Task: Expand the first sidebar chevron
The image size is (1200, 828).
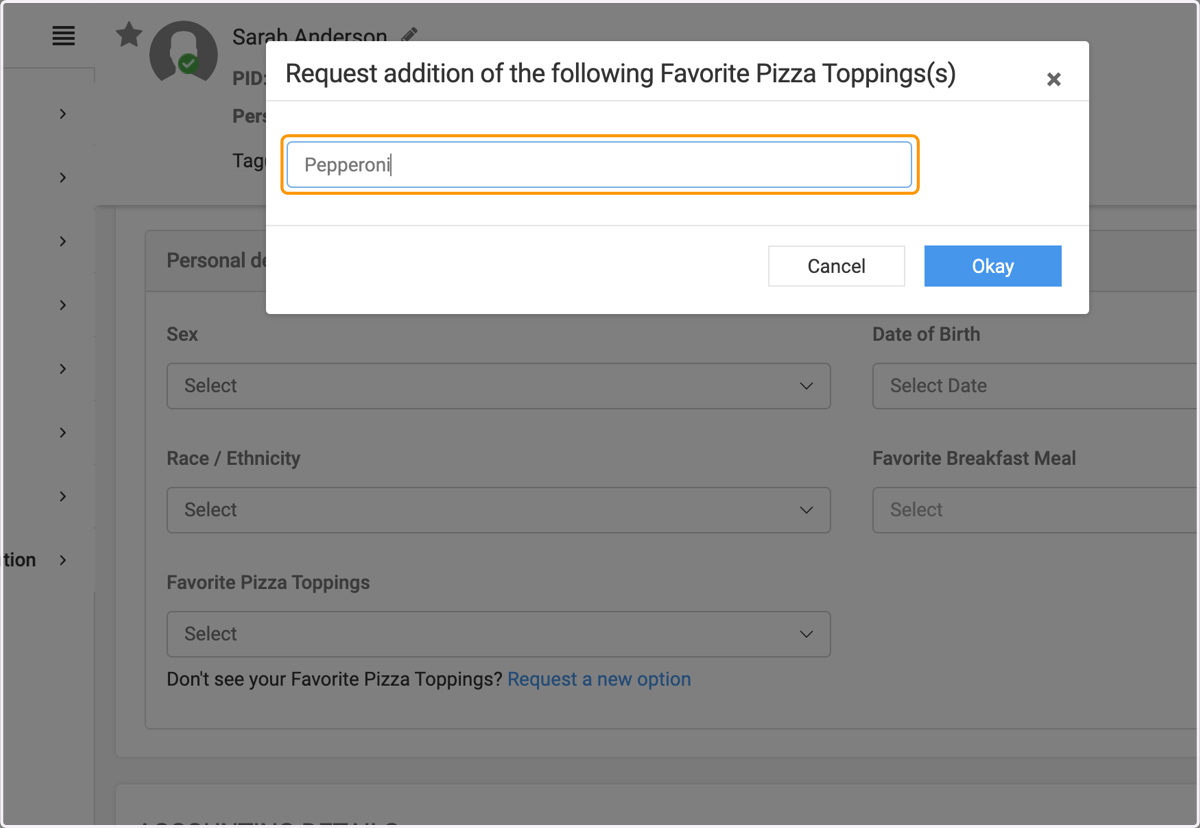Action: tap(62, 114)
